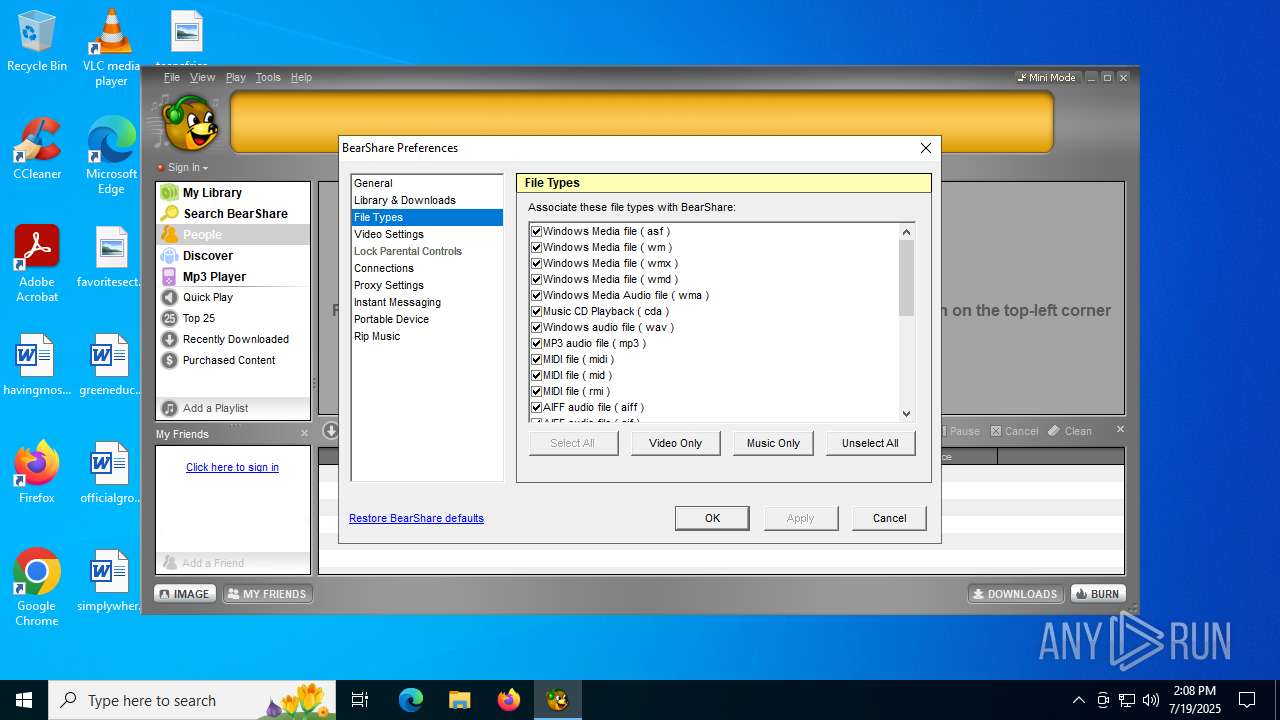Click Unselect All button
Image resolution: width=1280 pixels, height=720 pixels.
[870, 443]
